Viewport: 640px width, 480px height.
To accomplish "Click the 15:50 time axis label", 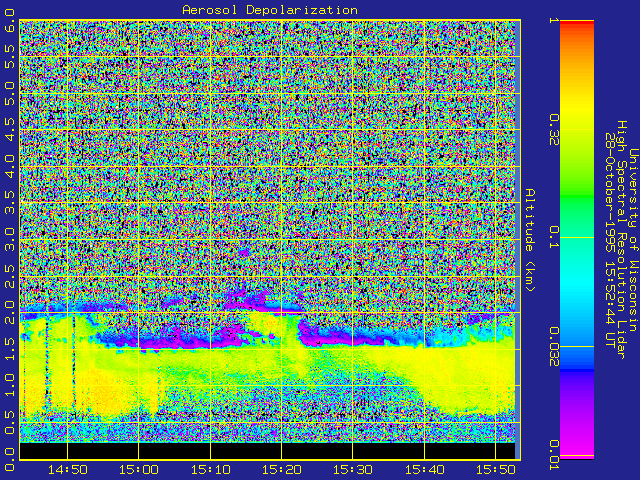I will tap(496, 470).
